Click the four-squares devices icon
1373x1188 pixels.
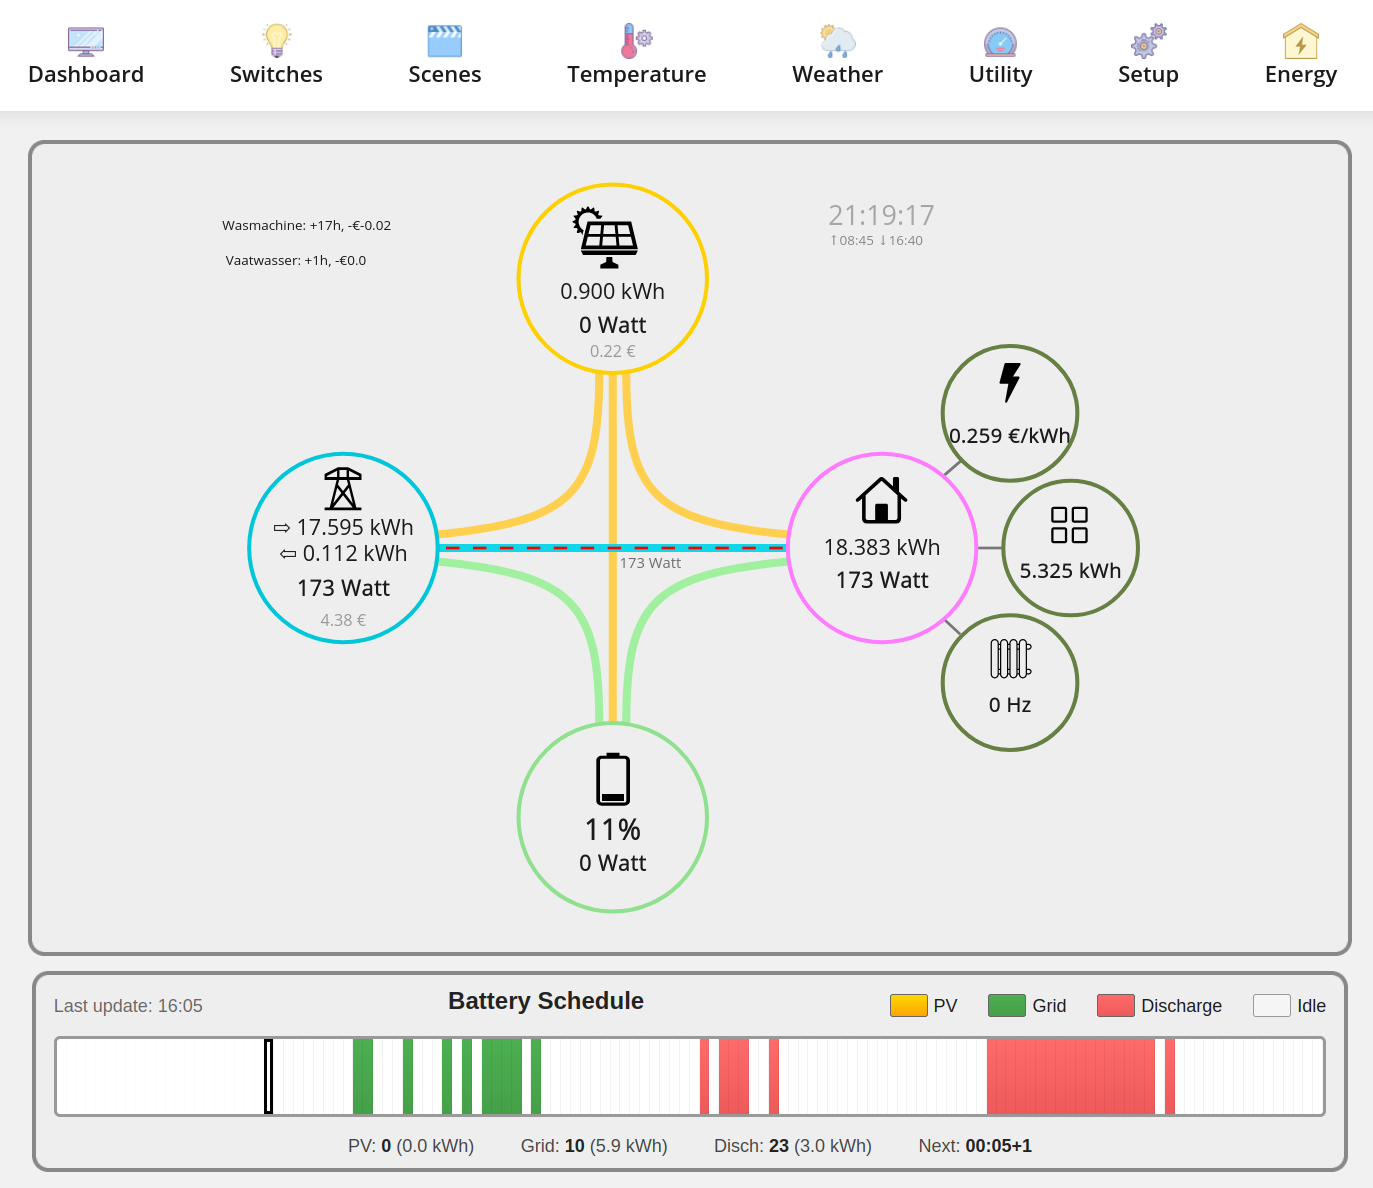pyautogui.click(x=1069, y=525)
